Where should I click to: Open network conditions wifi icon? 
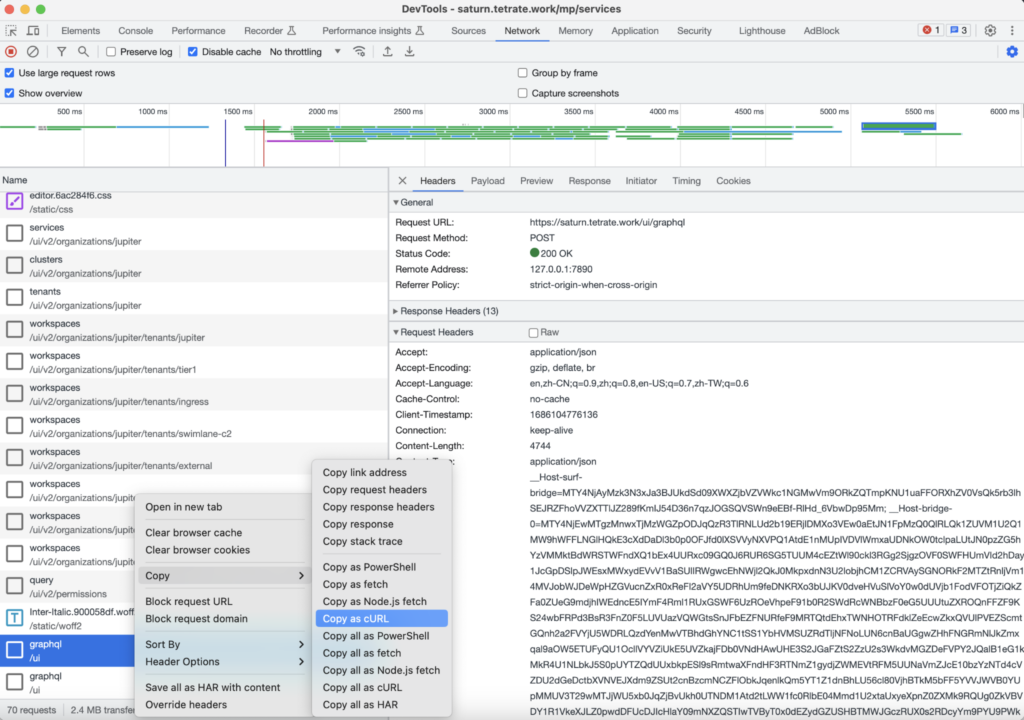click(x=359, y=52)
